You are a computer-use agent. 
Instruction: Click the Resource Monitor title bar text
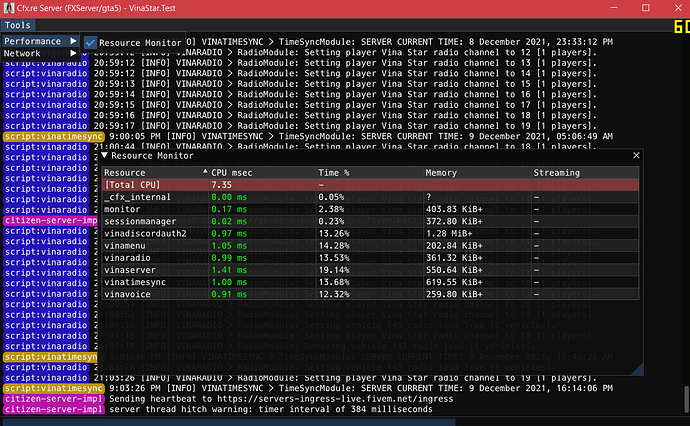(152, 156)
